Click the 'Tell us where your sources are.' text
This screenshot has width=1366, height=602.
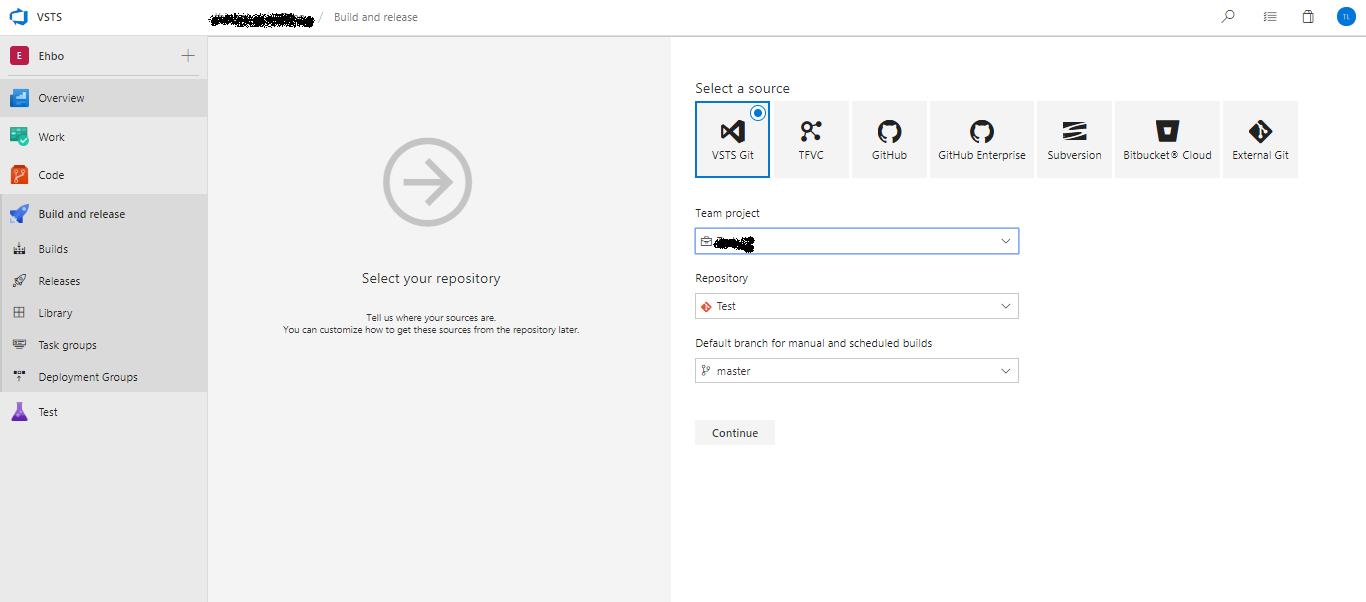tap(431, 317)
